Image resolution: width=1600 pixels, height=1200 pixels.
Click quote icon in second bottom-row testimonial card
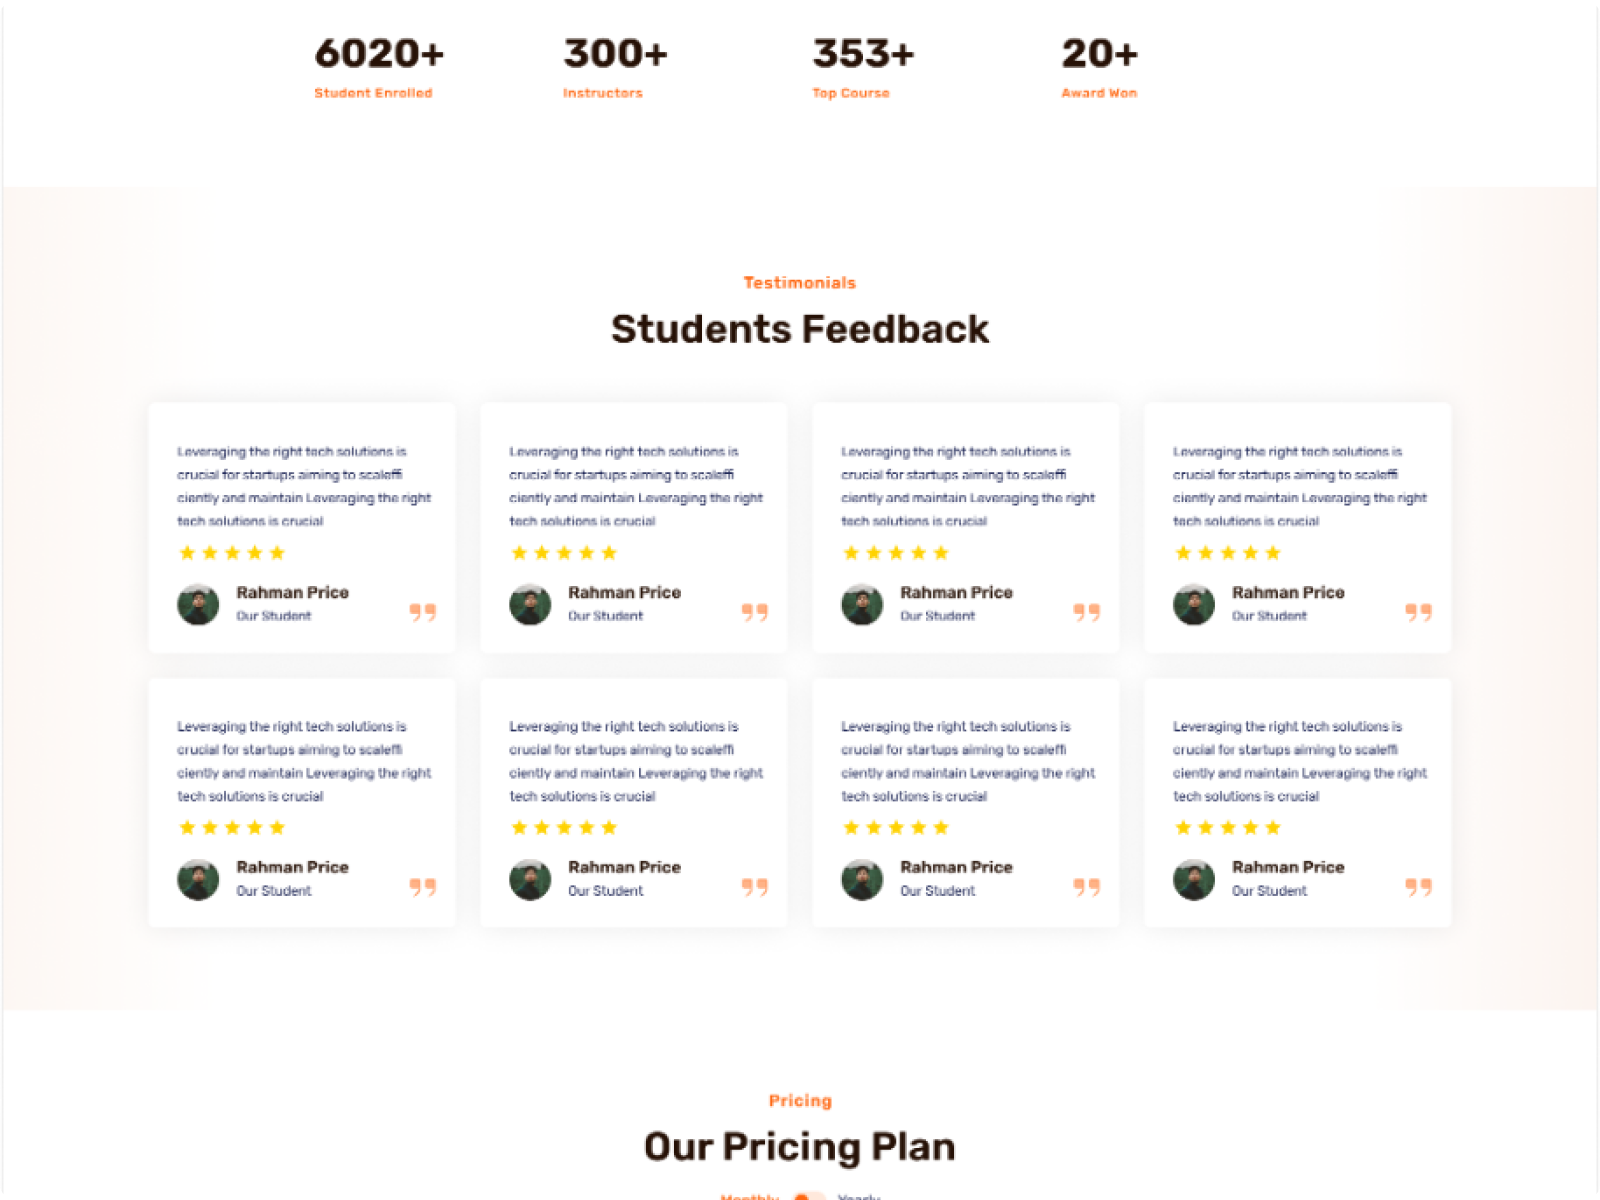(755, 887)
